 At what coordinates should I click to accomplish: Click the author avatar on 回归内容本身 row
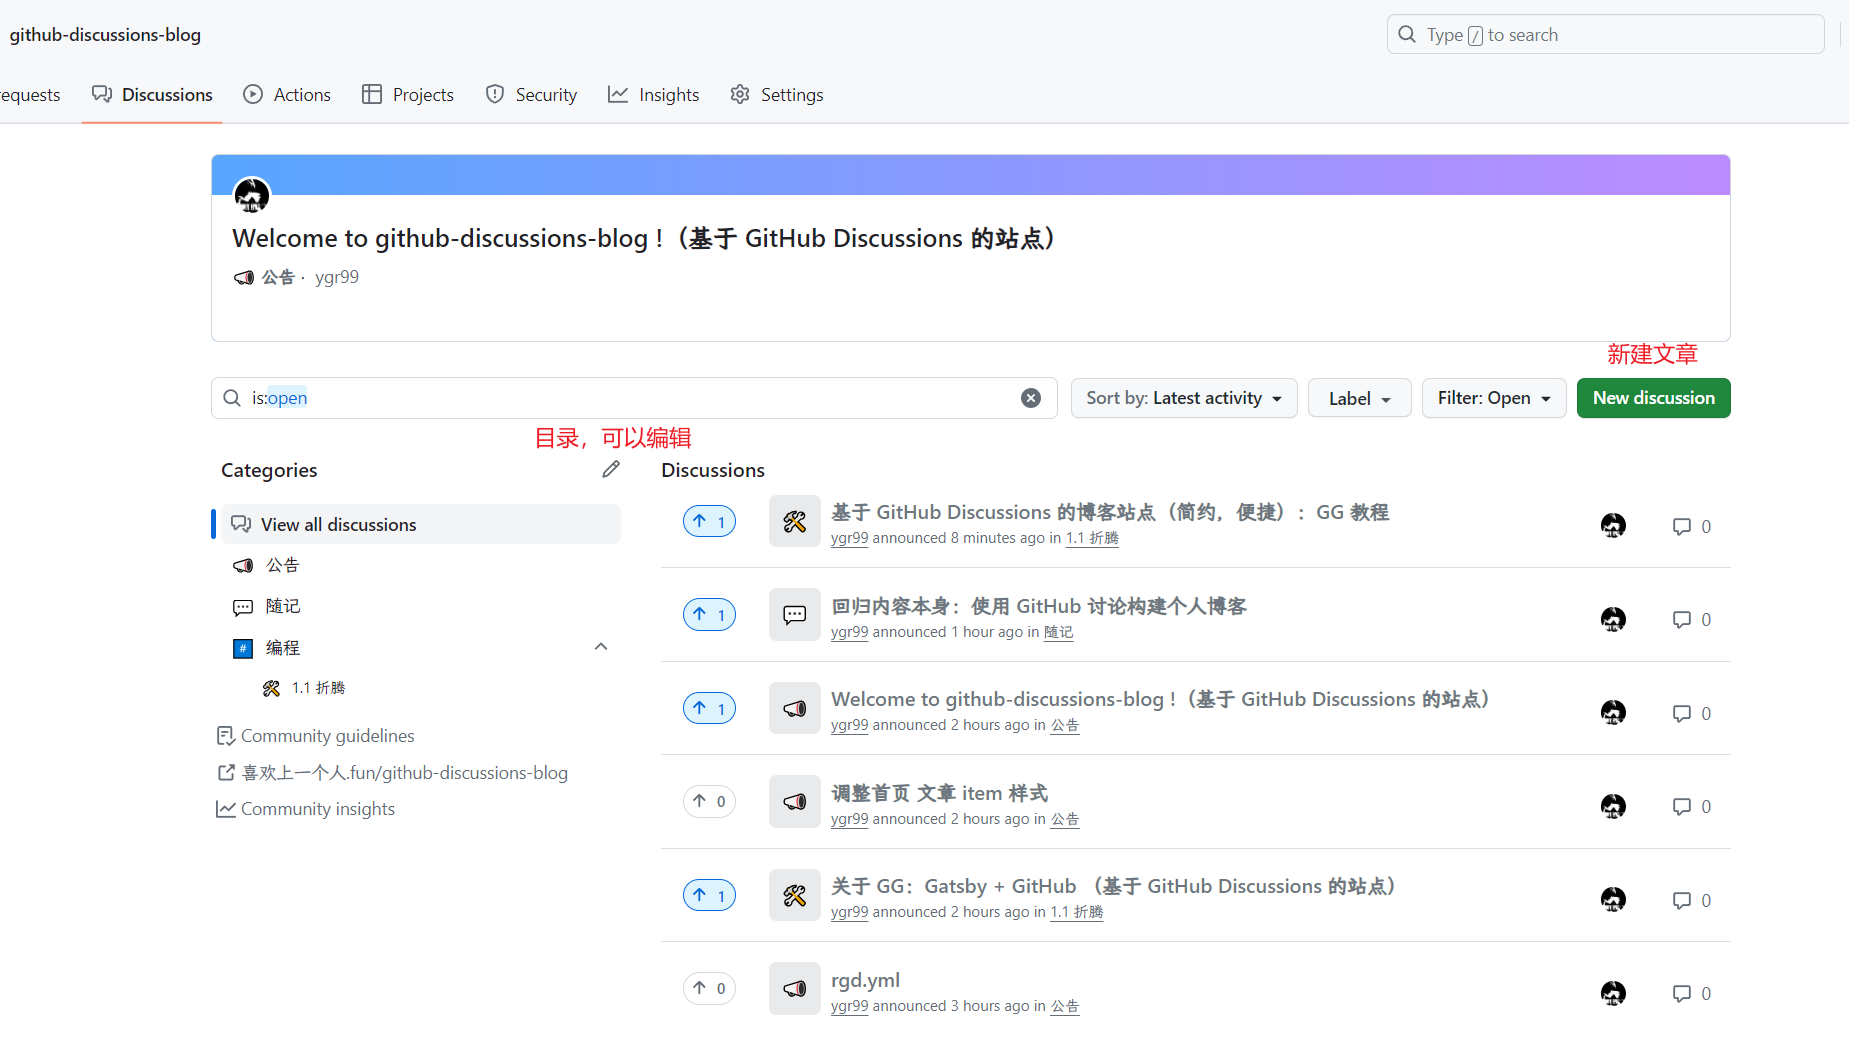(1613, 619)
